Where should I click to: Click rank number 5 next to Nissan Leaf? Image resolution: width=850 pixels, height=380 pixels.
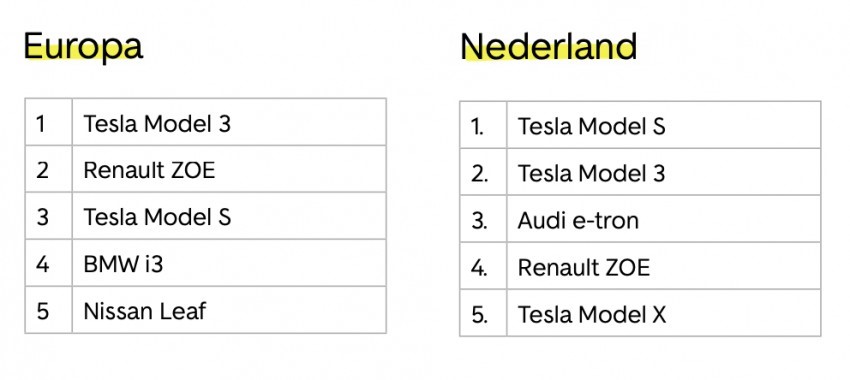point(42,311)
